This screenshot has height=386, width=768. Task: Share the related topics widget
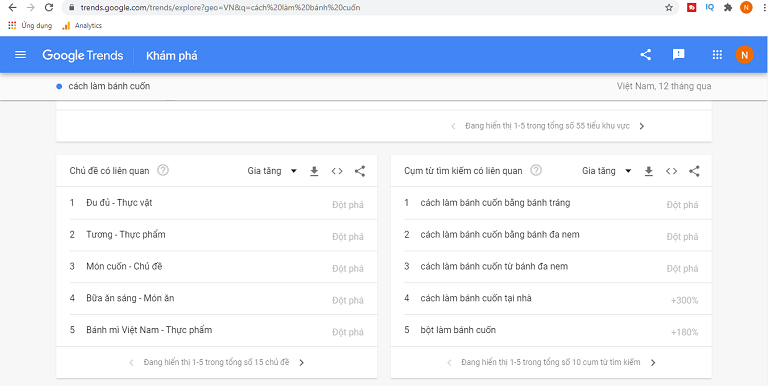click(x=360, y=171)
